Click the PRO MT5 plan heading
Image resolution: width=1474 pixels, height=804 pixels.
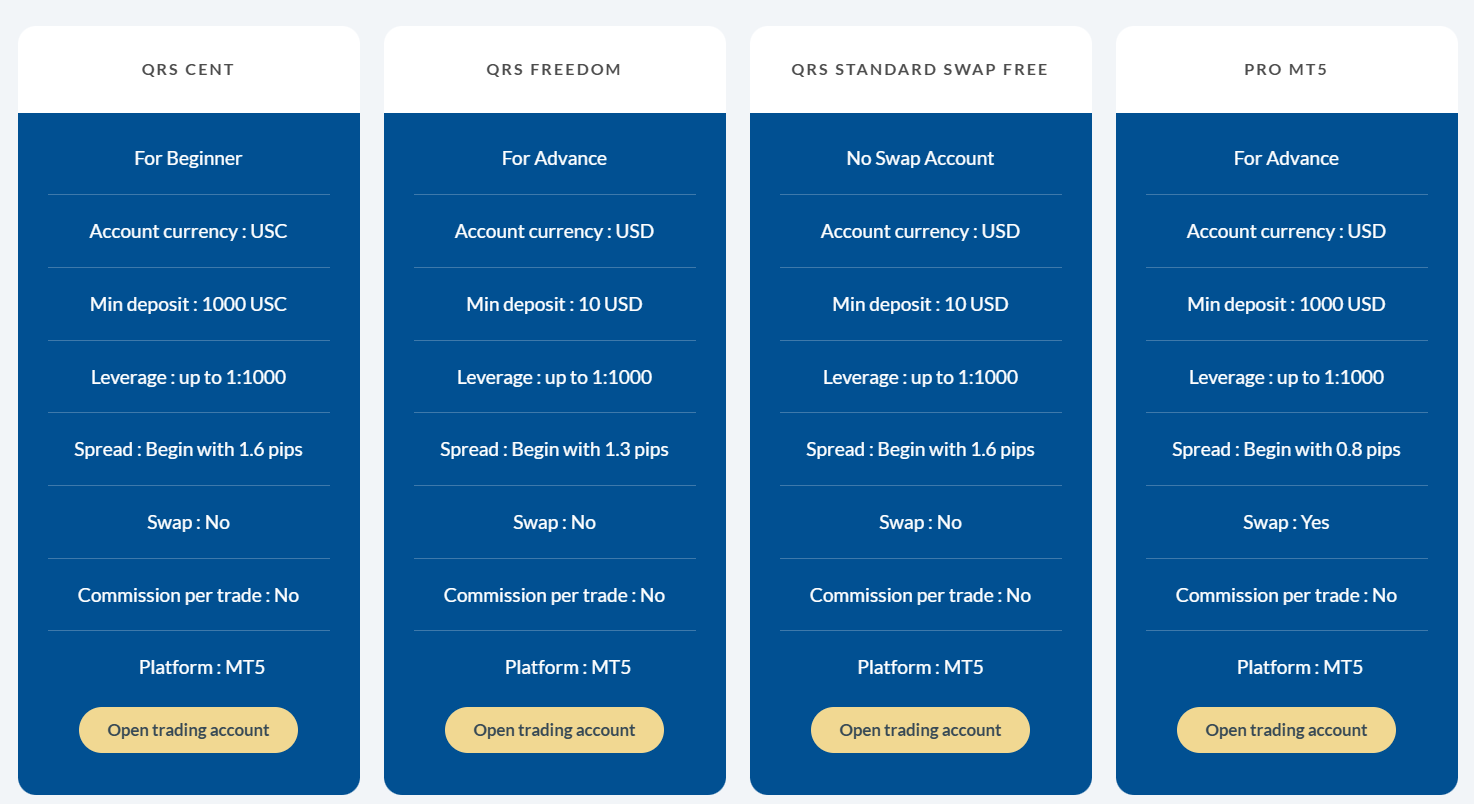click(x=1286, y=70)
